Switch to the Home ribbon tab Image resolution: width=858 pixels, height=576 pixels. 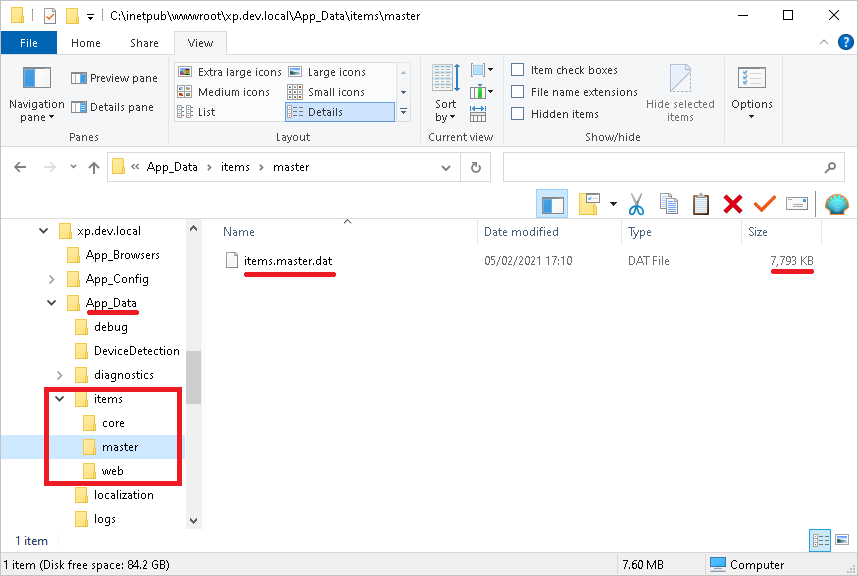pyautogui.click(x=86, y=43)
